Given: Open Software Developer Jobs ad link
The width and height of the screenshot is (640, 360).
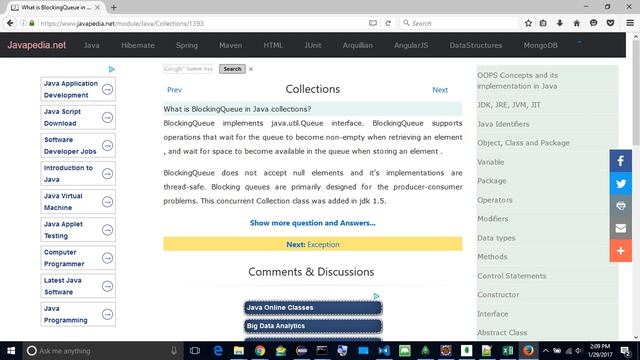Looking at the screenshot, I should 78,146.
